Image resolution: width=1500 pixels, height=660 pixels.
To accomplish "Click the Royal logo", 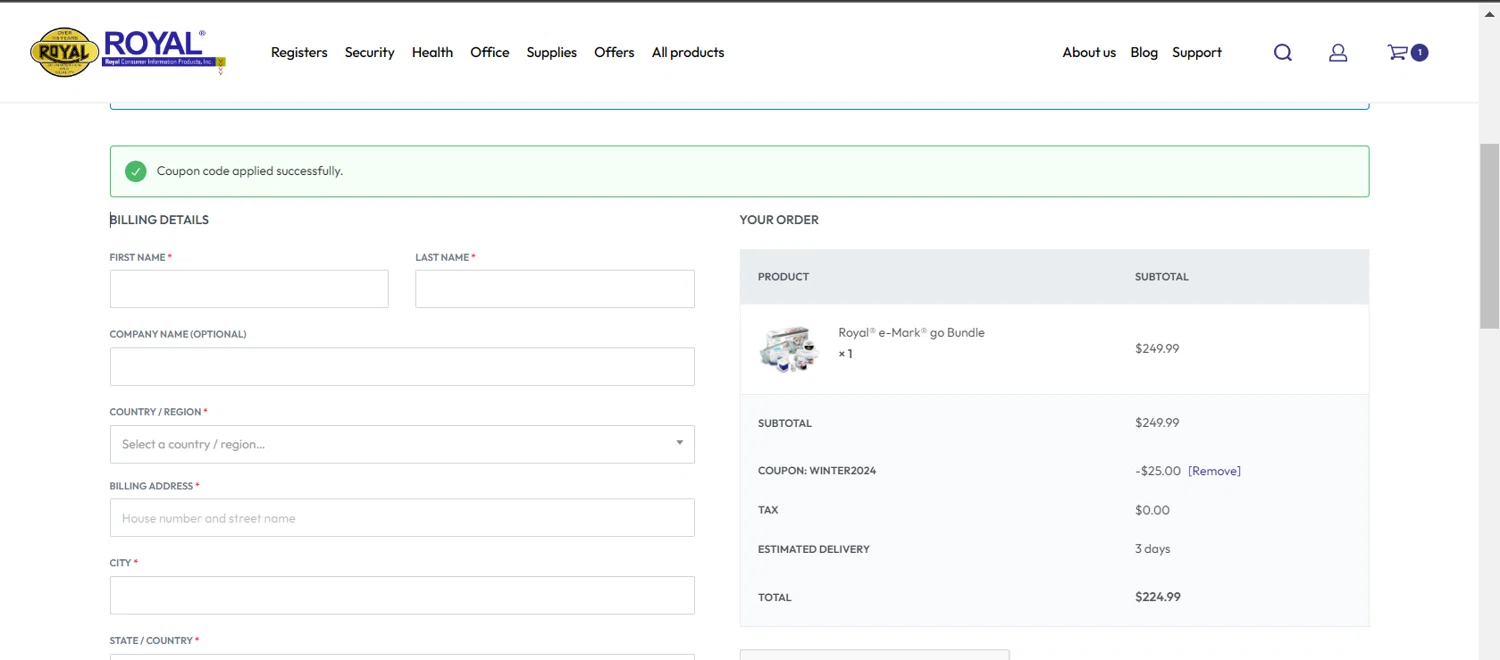I will tap(128, 52).
